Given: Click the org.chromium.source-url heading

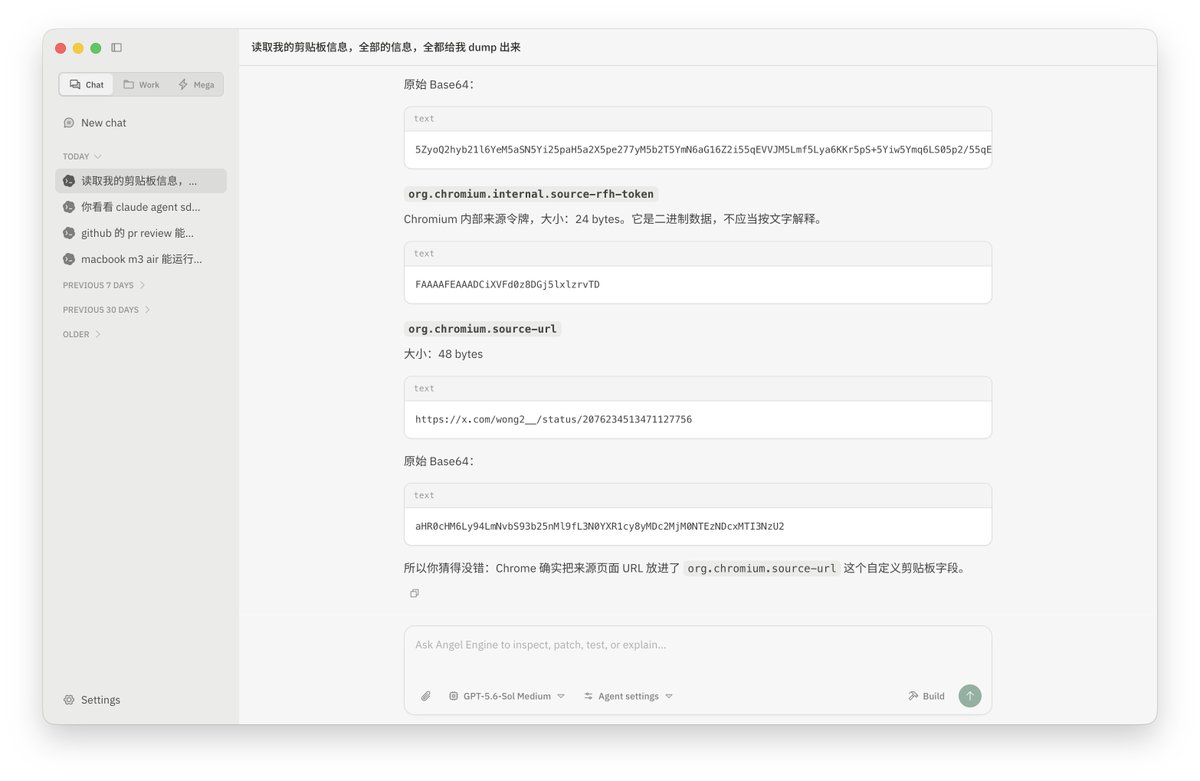Looking at the screenshot, I should coord(482,329).
